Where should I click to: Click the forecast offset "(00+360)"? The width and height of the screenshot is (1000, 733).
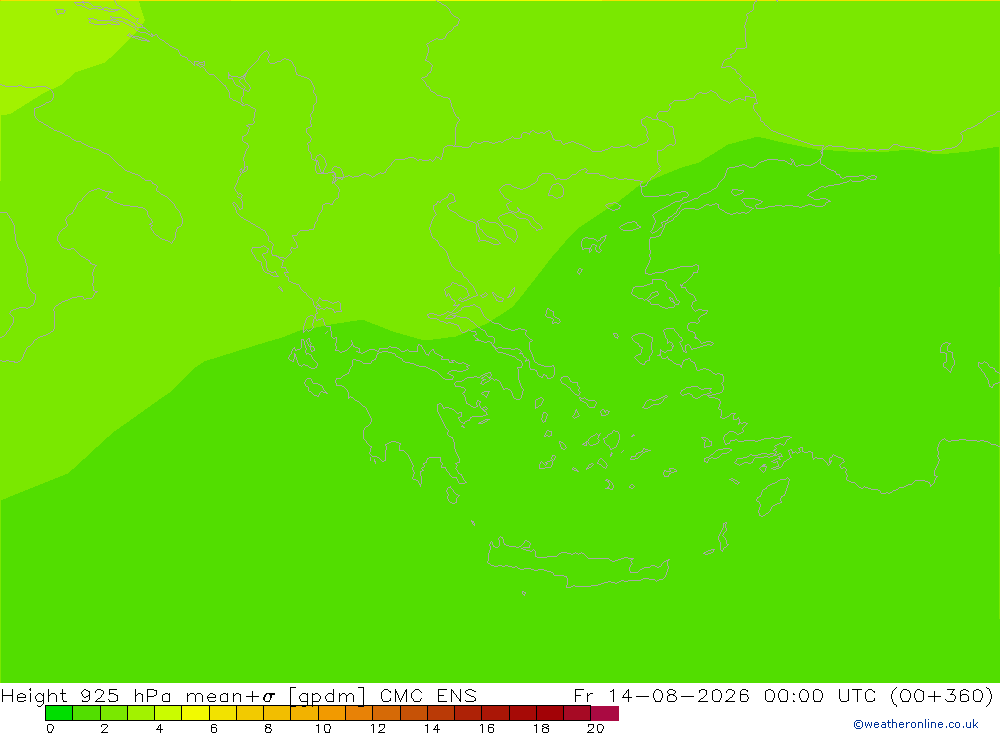point(941,695)
